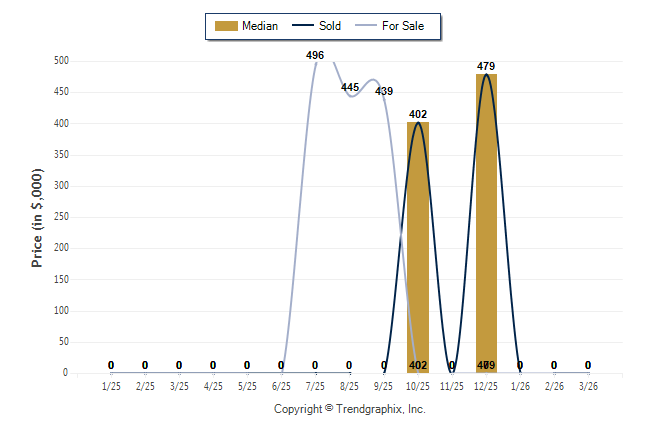Click the Copyright Trendgraphix, Inc. text
This screenshot has width=646, height=434.
click(x=350, y=410)
